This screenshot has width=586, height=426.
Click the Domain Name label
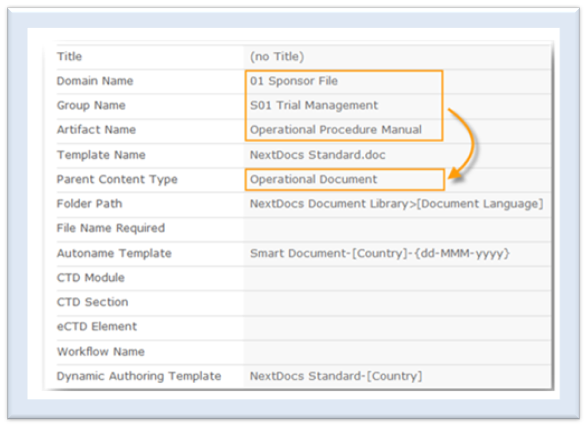95,81
